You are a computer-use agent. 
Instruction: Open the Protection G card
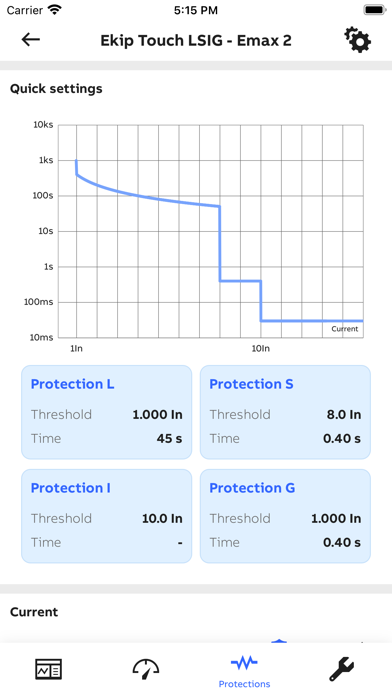pyautogui.click(x=285, y=516)
